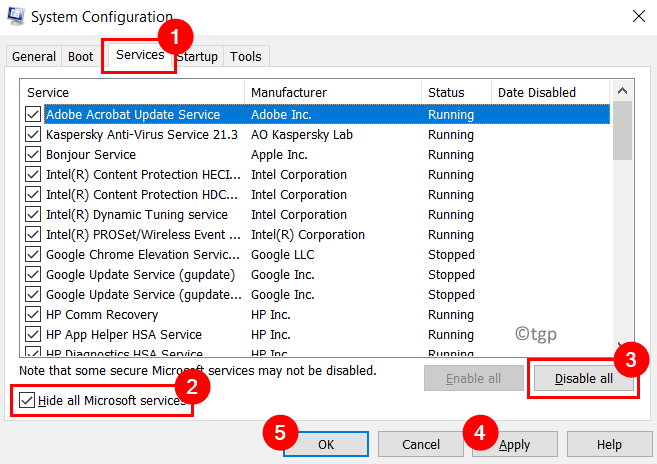This screenshot has width=657, height=464.
Task: Click the System Configuration title bar icon
Action: (16, 16)
